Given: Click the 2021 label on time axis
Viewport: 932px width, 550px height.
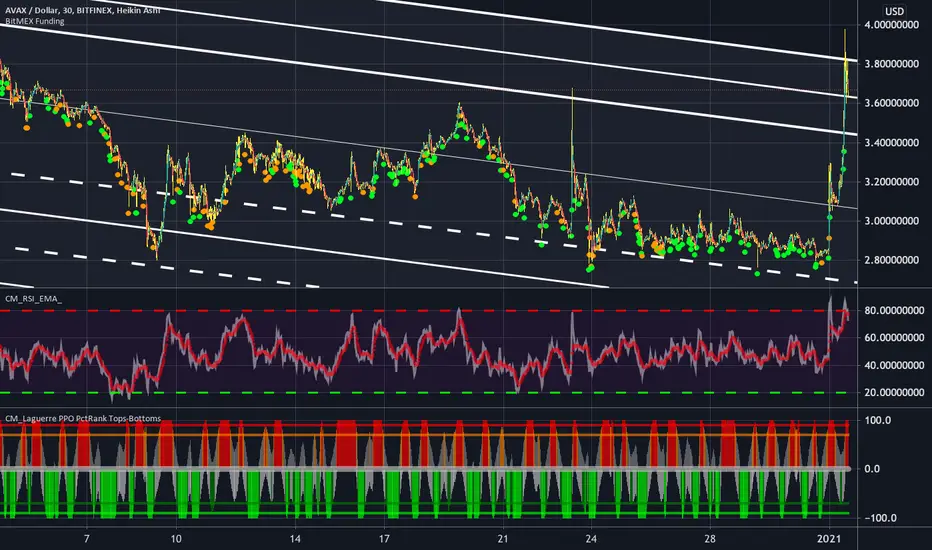Looking at the screenshot, I should (x=829, y=539).
